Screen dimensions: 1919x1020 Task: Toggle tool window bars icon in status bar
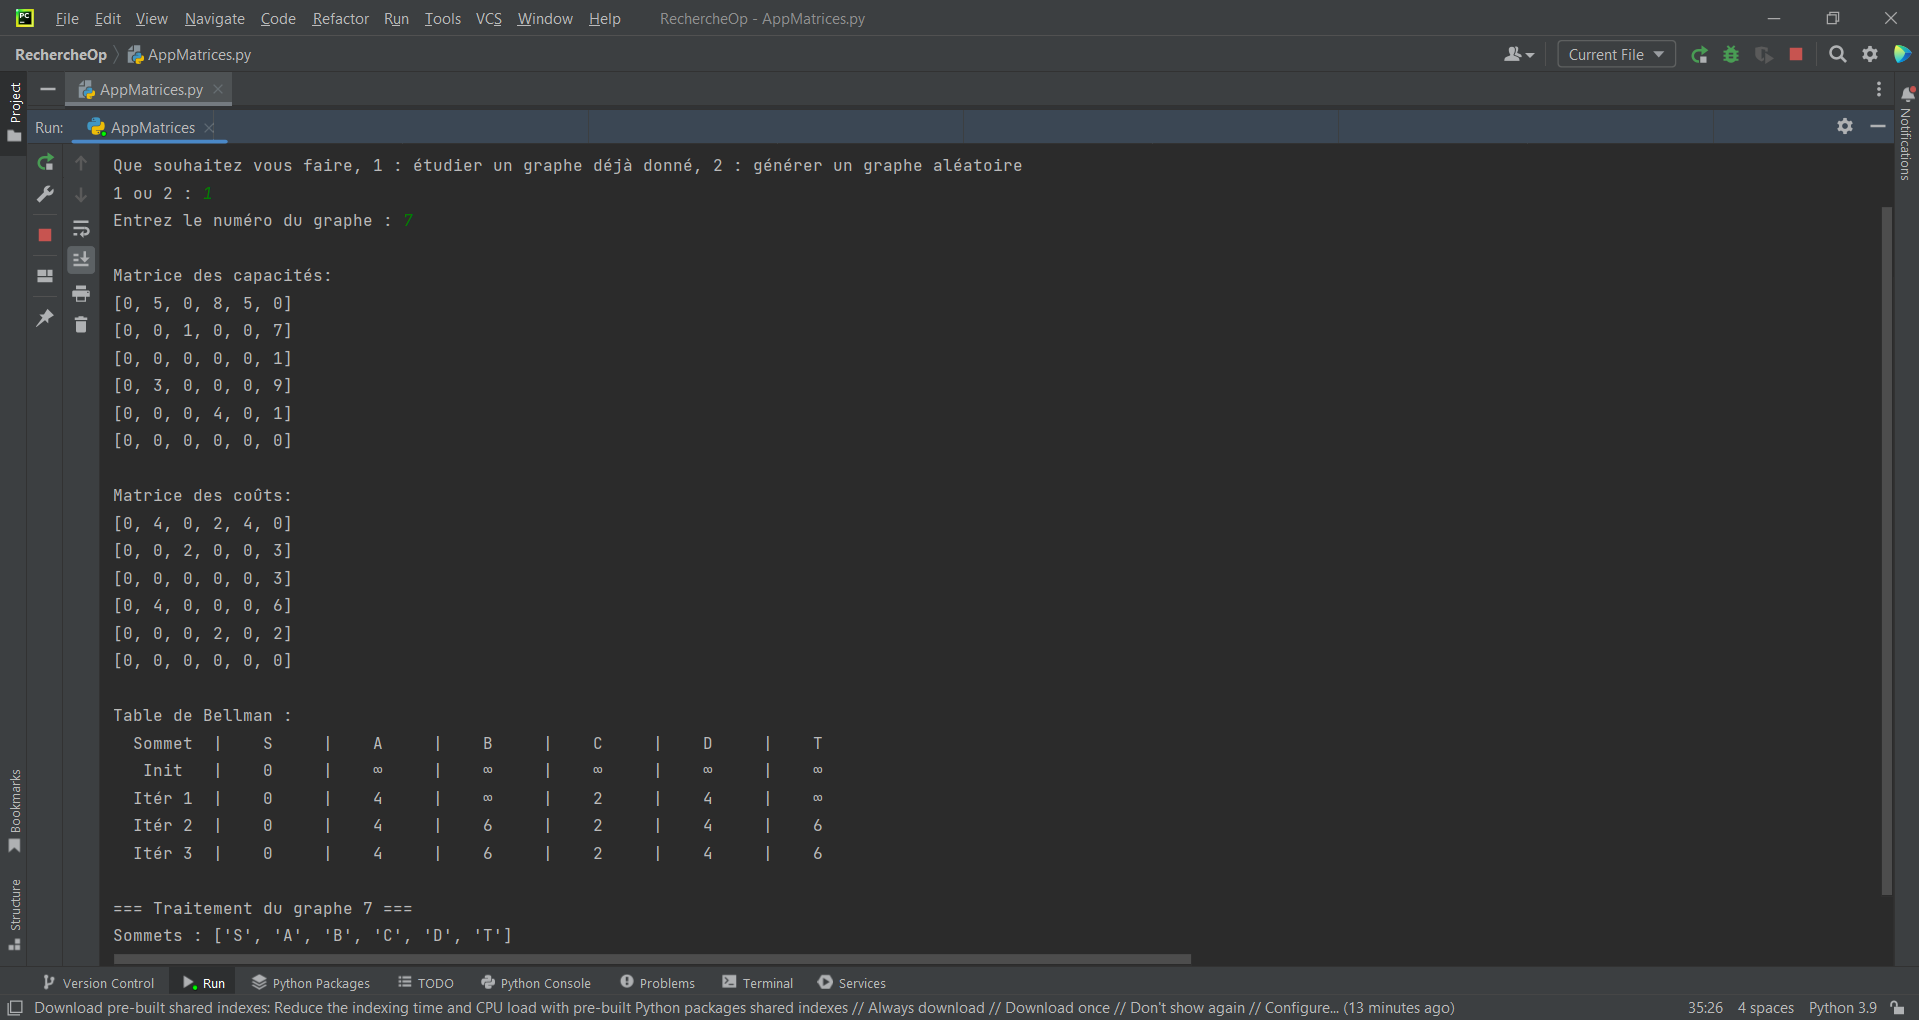click(15, 1008)
